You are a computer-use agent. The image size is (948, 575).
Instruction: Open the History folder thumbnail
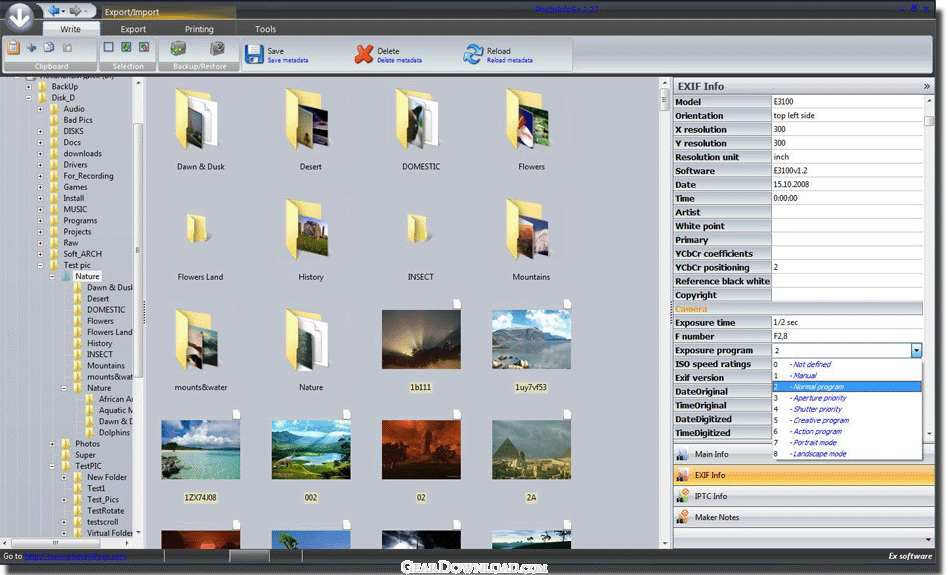tap(307, 230)
